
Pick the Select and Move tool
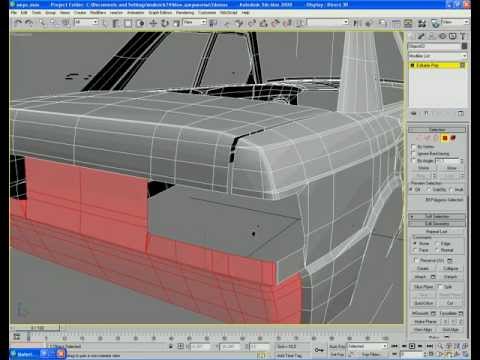[x=153, y=23]
